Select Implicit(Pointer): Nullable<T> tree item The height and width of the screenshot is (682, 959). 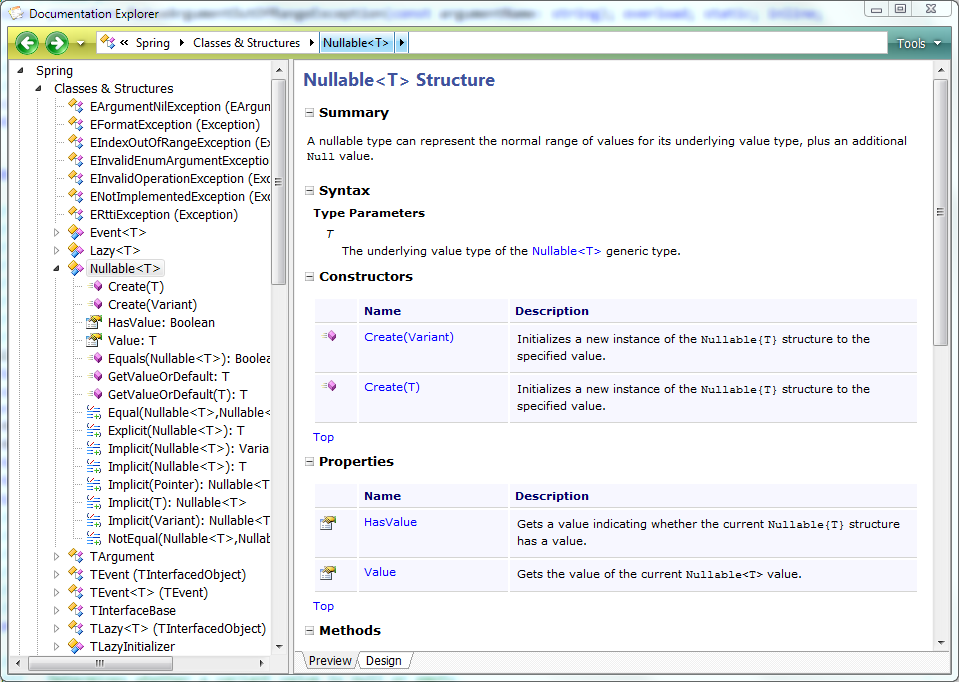[188, 484]
